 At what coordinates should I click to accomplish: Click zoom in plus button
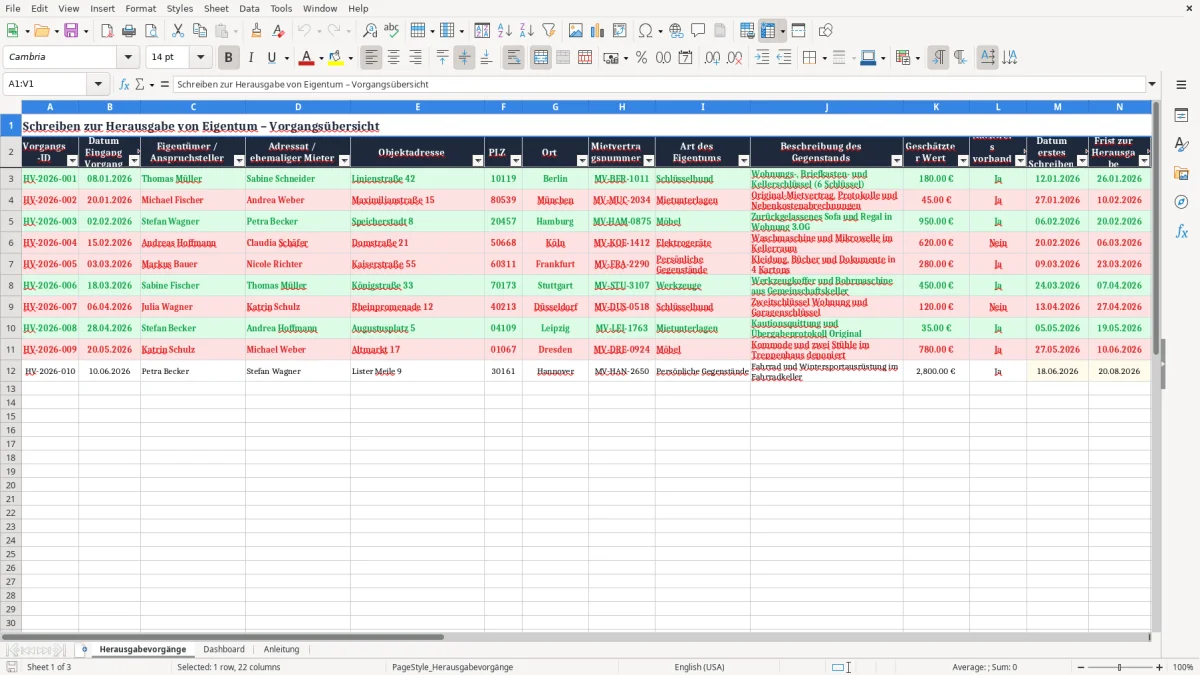(x=1159, y=667)
